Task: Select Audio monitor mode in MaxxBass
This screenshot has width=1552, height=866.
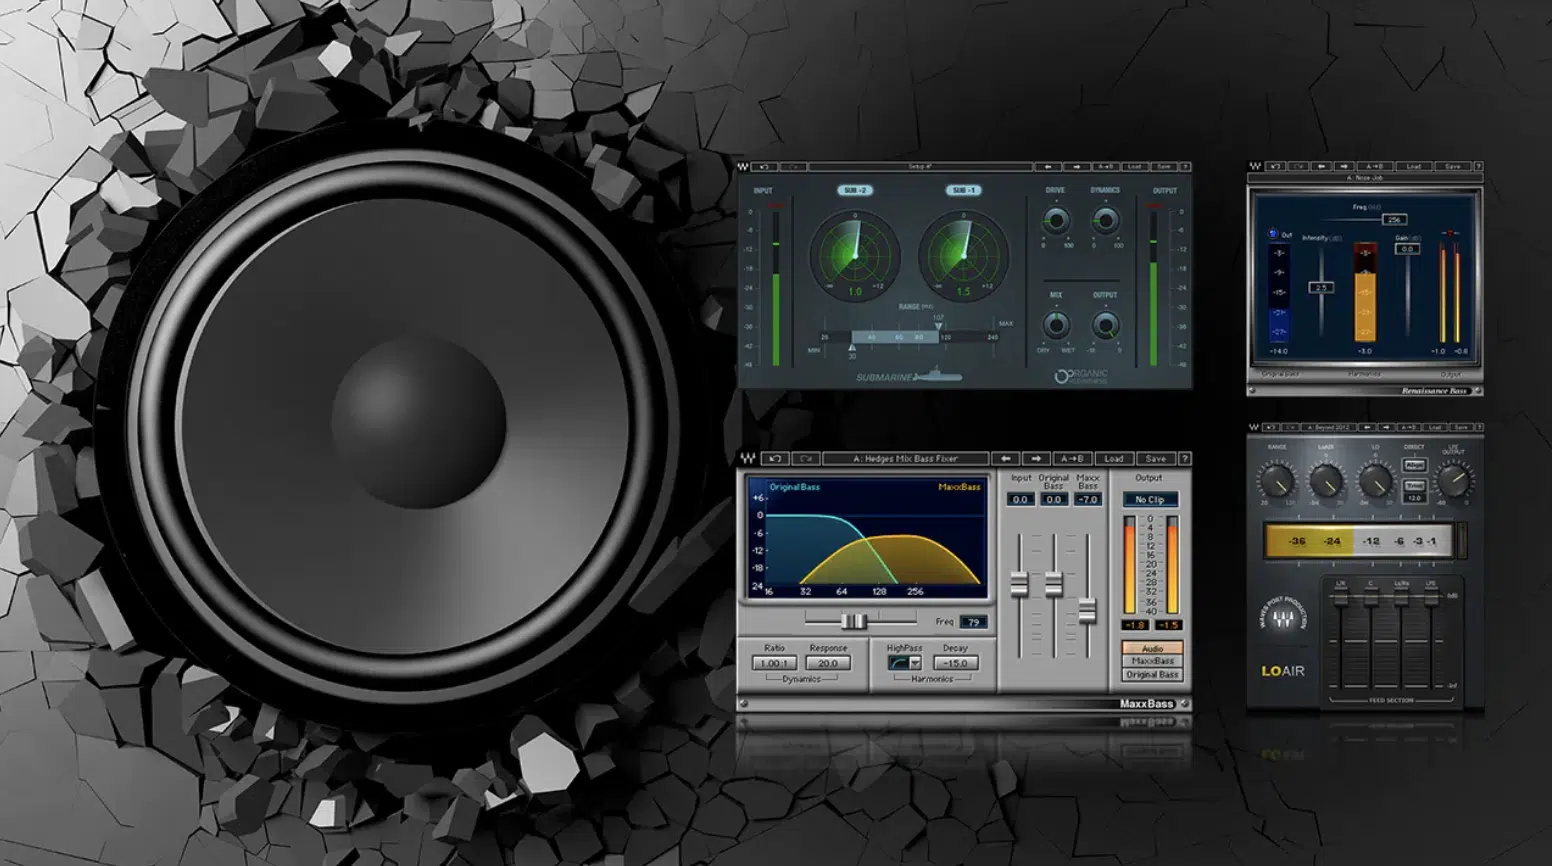Action: (x=1152, y=648)
